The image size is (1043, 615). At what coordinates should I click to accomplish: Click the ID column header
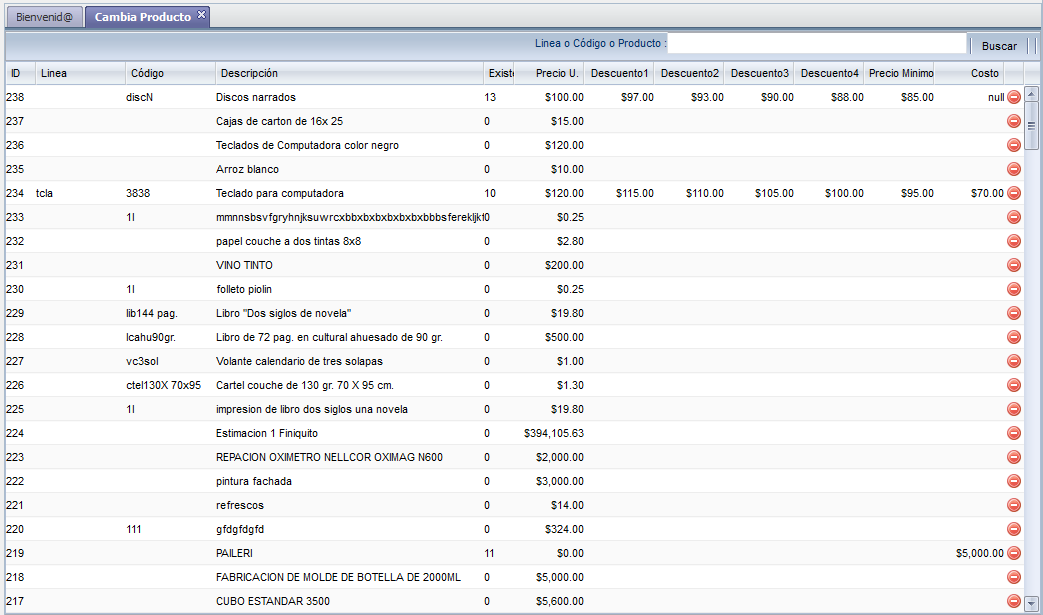tap(18, 73)
